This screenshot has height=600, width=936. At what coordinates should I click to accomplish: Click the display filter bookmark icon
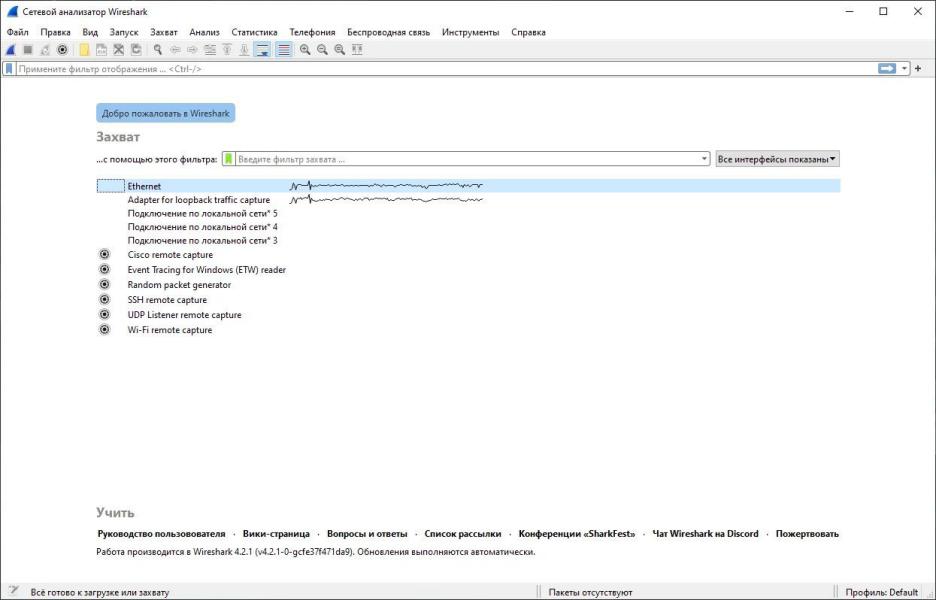9,69
